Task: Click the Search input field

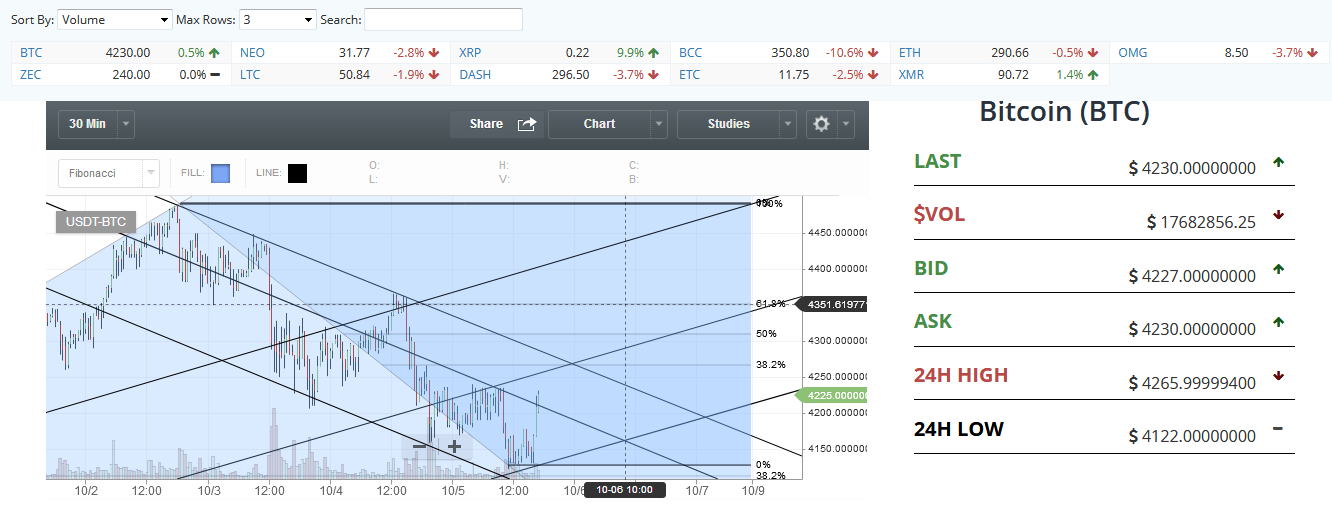Action: click(443, 19)
